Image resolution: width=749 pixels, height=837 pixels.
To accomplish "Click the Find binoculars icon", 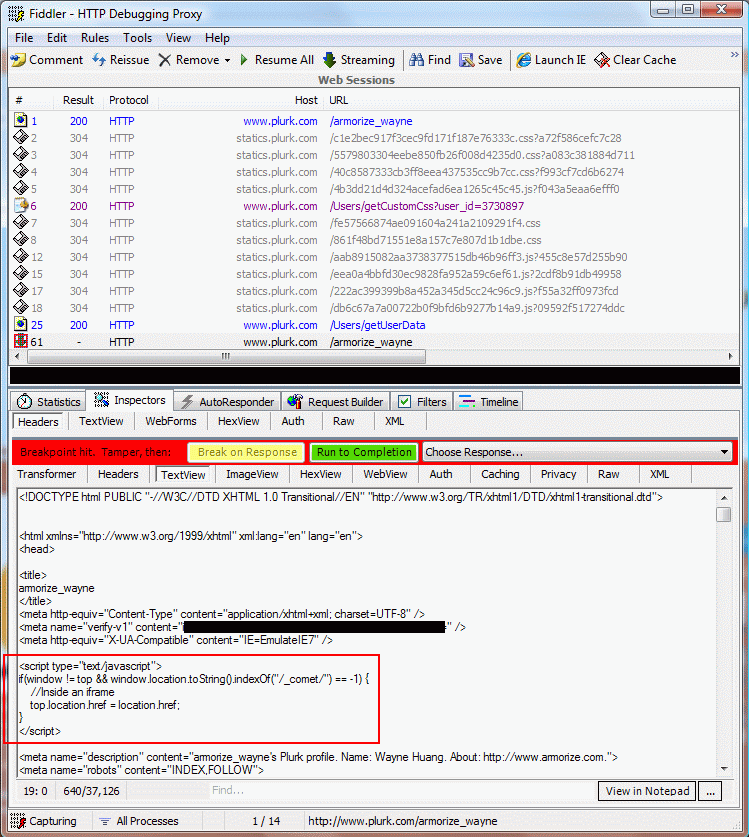I will pos(416,60).
